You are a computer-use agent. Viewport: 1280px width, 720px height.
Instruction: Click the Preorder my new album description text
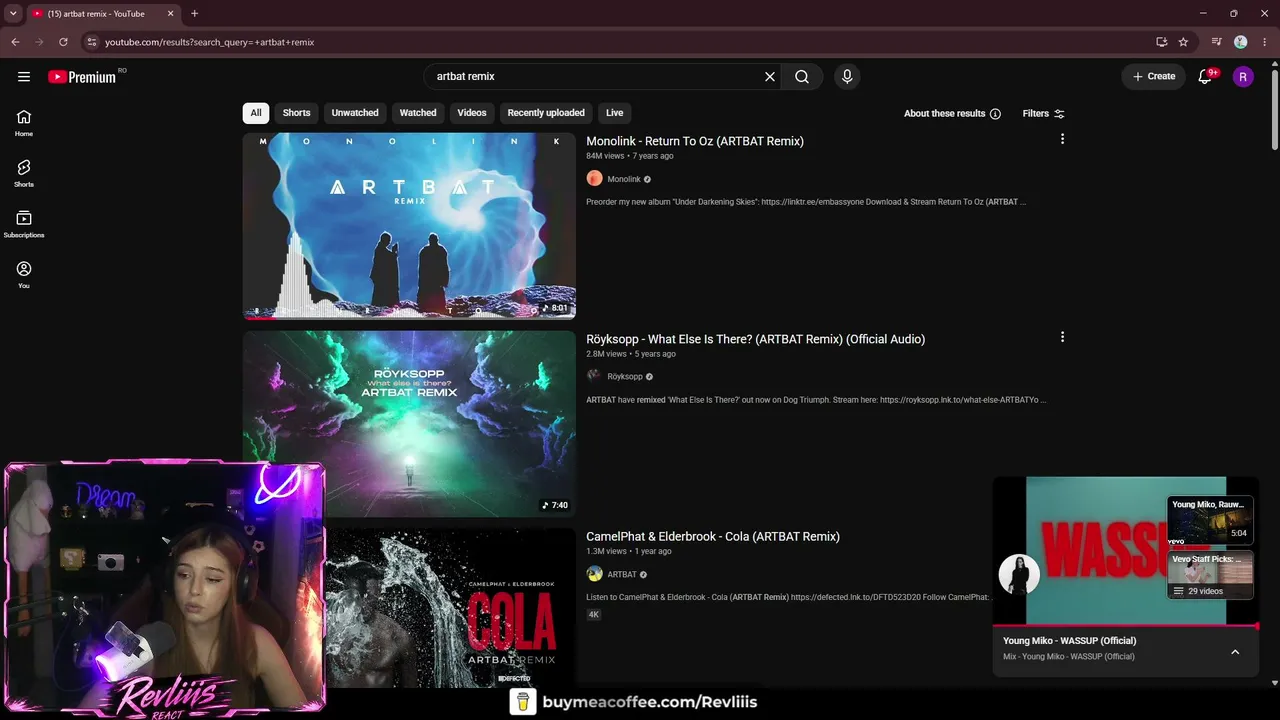point(806,202)
